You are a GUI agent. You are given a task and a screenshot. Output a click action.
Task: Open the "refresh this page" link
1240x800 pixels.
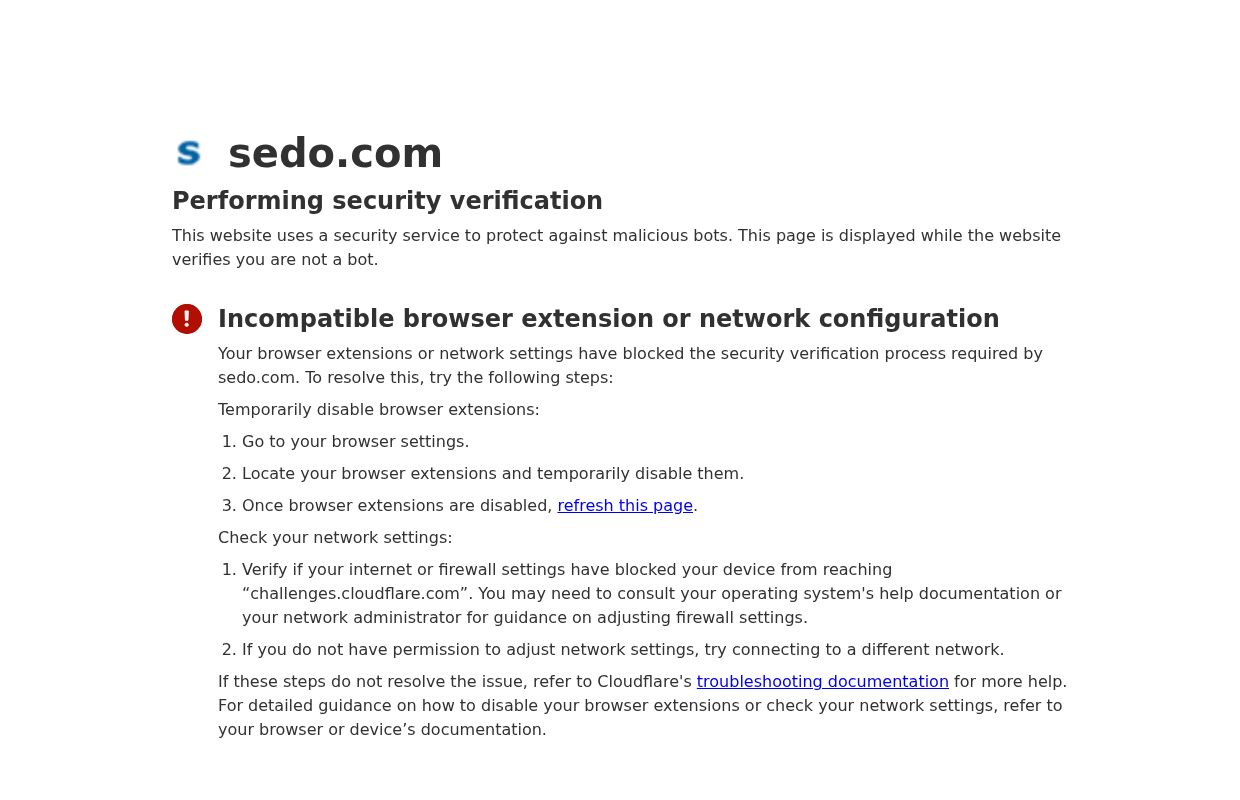[625, 506]
